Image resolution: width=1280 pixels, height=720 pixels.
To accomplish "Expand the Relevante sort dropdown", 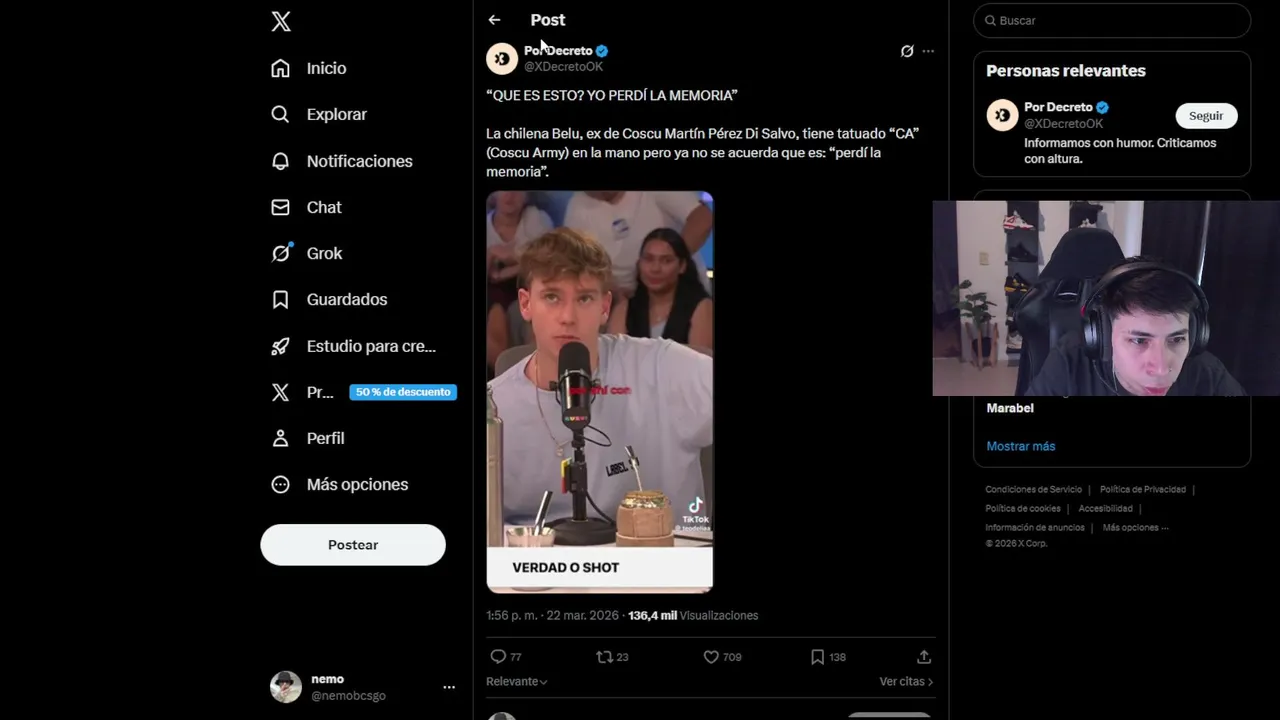I will coord(517,682).
